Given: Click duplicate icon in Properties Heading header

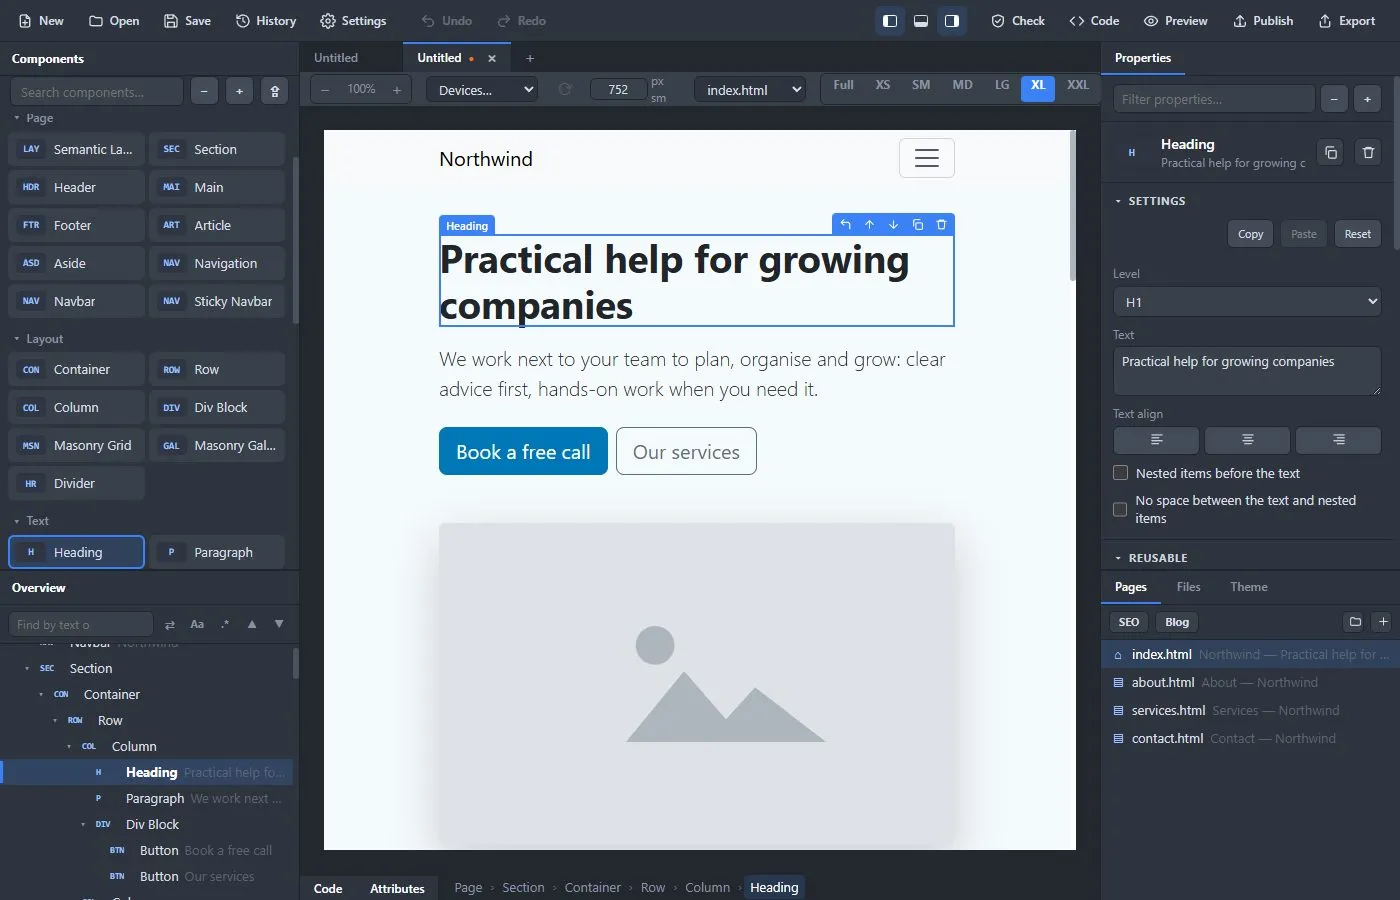Looking at the screenshot, I should coord(1331,153).
